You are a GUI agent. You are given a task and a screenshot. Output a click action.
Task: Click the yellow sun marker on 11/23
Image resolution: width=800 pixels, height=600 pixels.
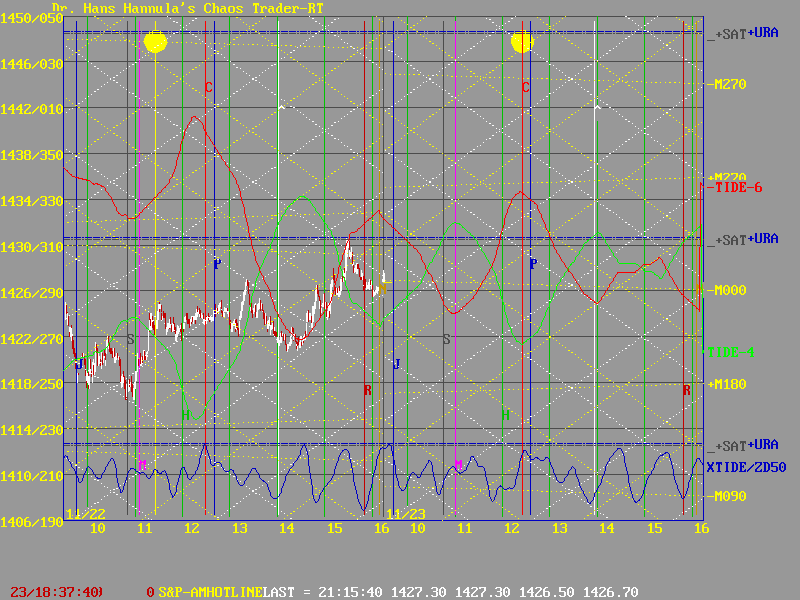[x=522, y=42]
